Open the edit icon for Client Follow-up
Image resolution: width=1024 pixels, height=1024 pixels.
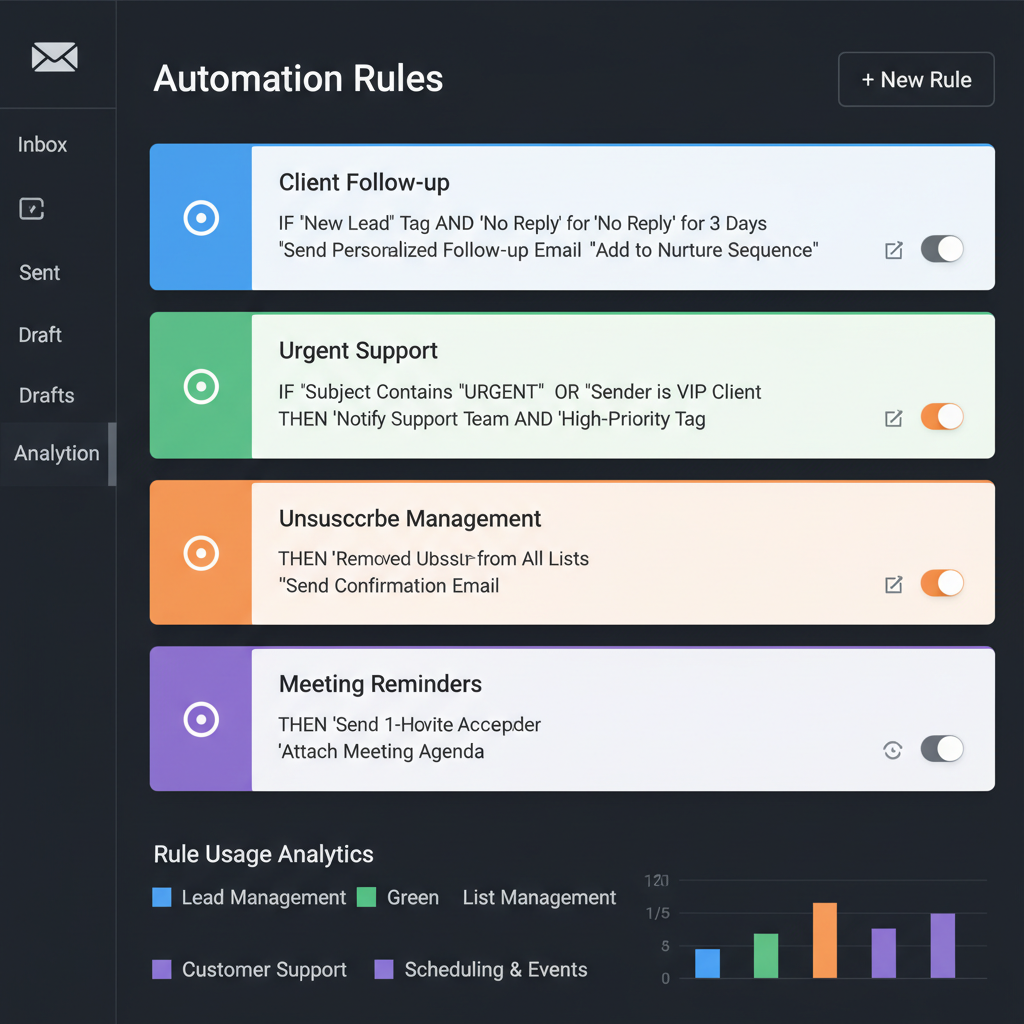point(894,251)
